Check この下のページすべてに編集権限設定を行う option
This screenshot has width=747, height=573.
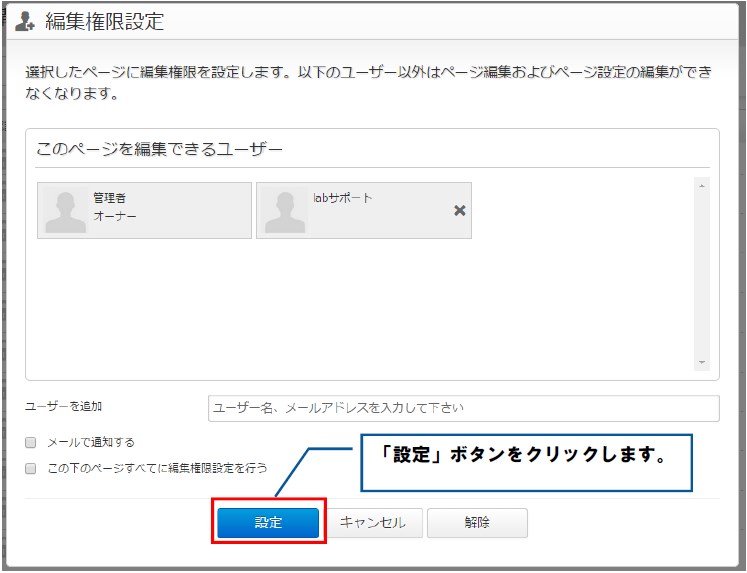coord(30,468)
